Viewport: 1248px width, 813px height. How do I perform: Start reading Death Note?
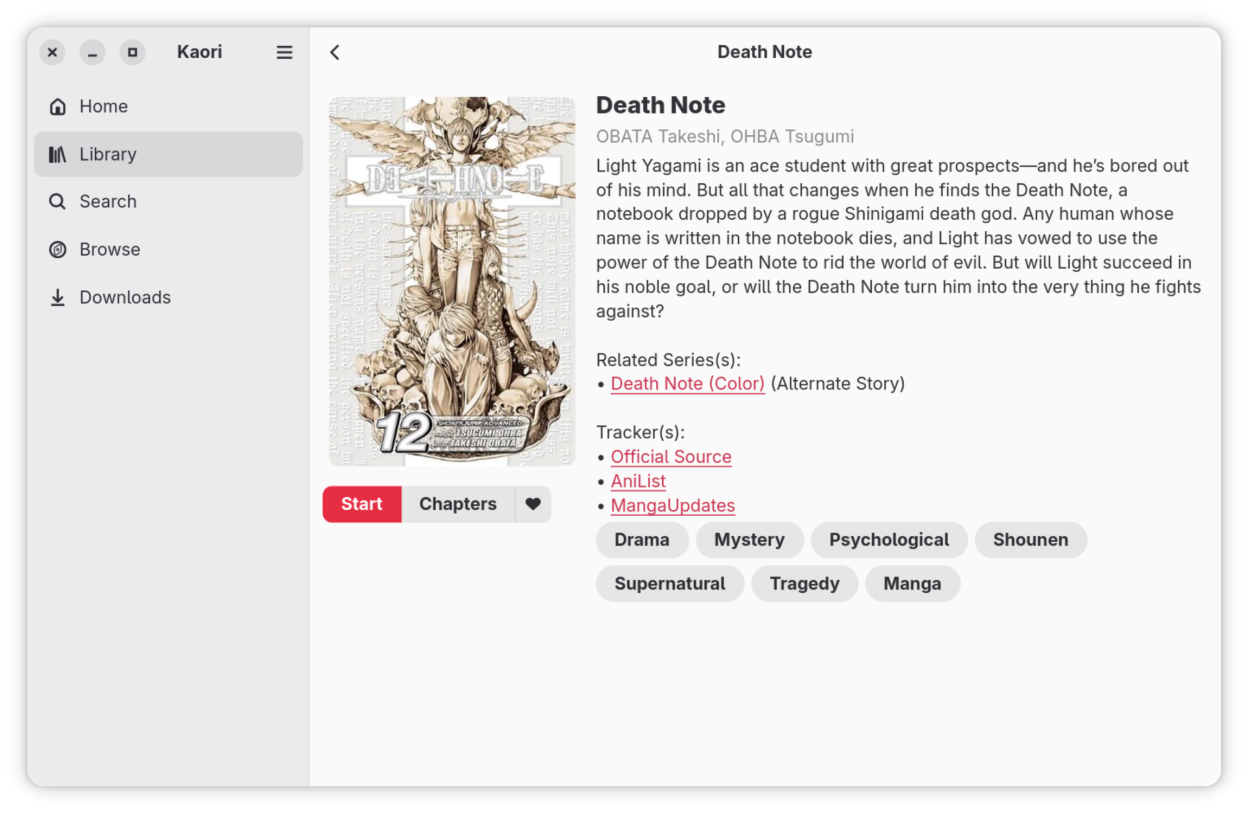pos(362,504)
